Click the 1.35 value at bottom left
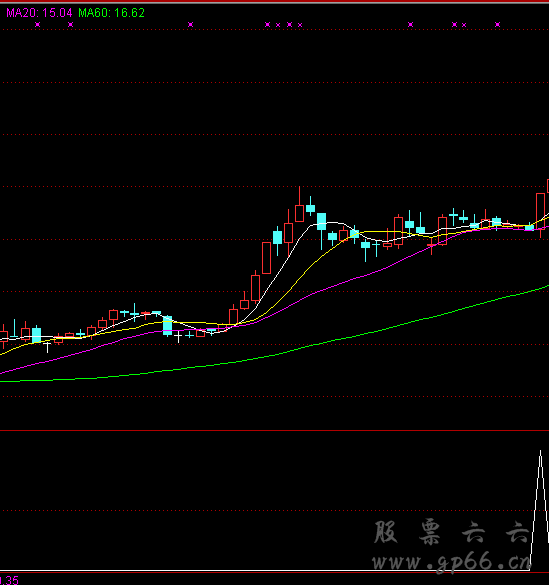549x585 pixels. tap(9, 581)
